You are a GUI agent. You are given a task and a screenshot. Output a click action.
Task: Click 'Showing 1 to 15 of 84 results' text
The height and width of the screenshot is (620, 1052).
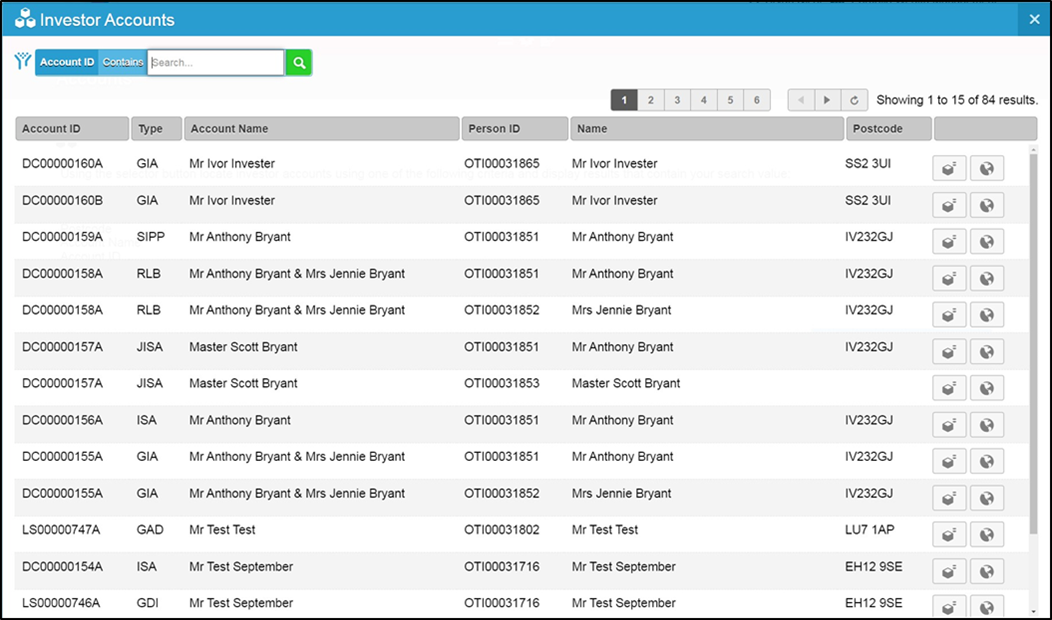point(957,100)
